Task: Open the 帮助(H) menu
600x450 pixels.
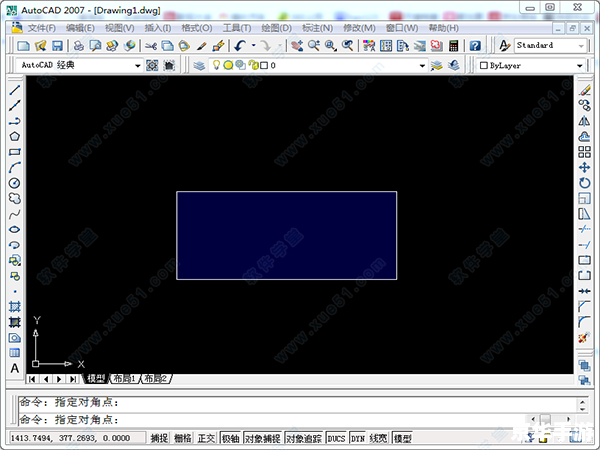Action: [443, 28]
